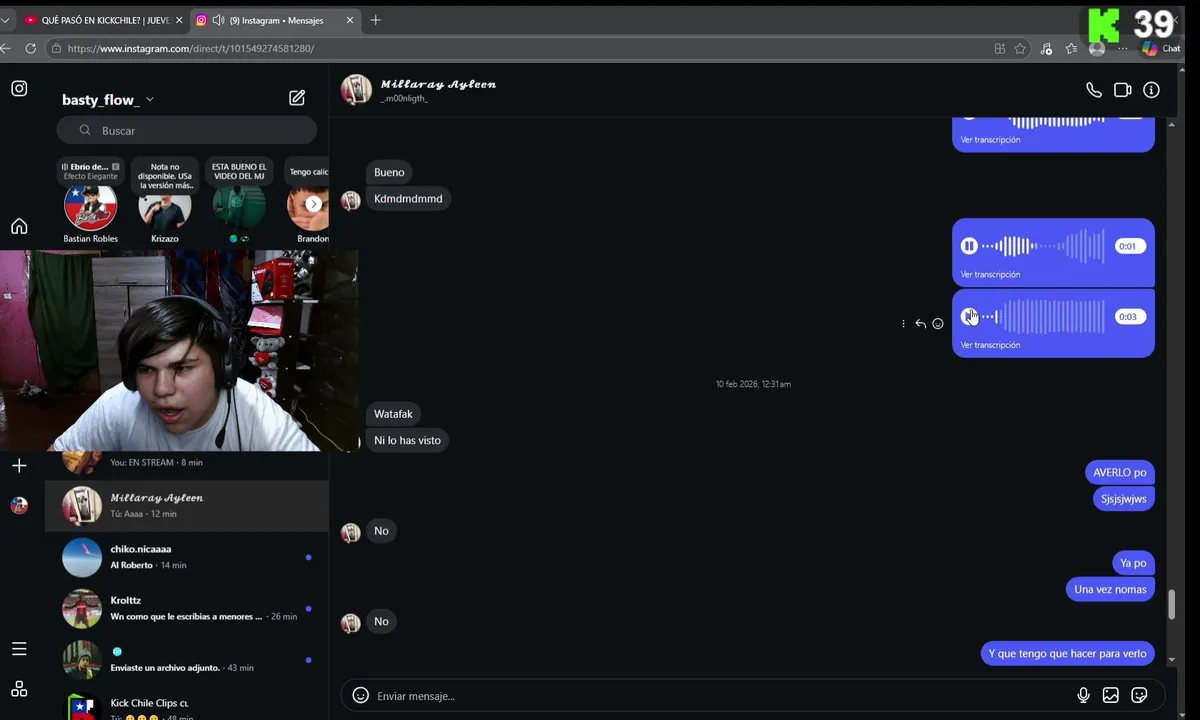Play the 0:03 voice message

coord(969,316)
